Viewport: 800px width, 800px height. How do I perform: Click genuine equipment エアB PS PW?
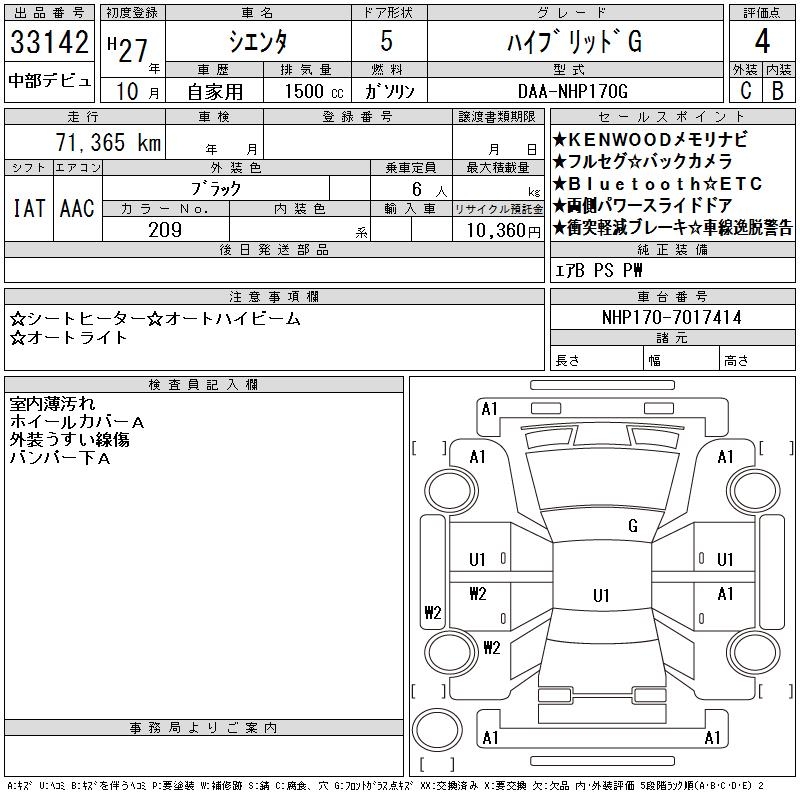598,270
